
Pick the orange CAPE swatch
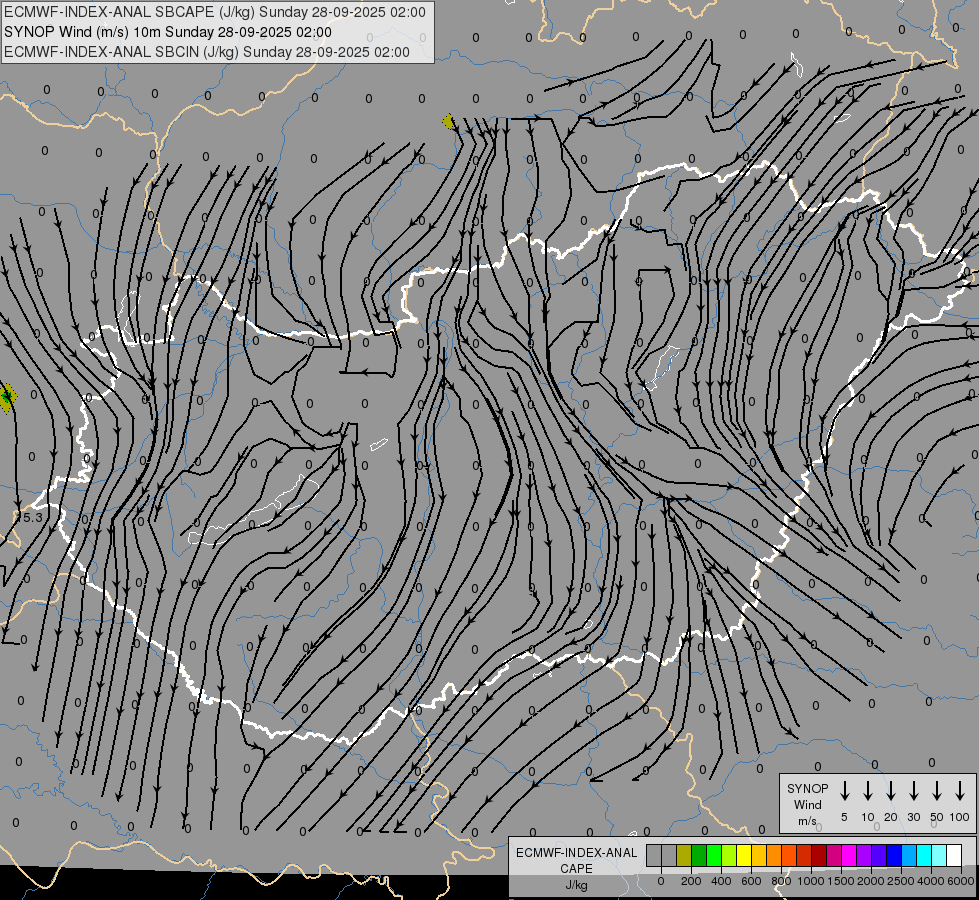pyautogui.click(x=774, y=855)
